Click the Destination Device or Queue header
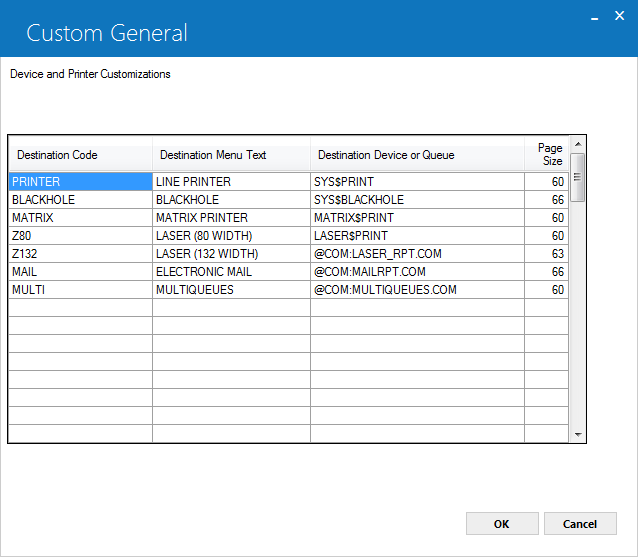This screenshot has width=638, height=557. [417, 155]
